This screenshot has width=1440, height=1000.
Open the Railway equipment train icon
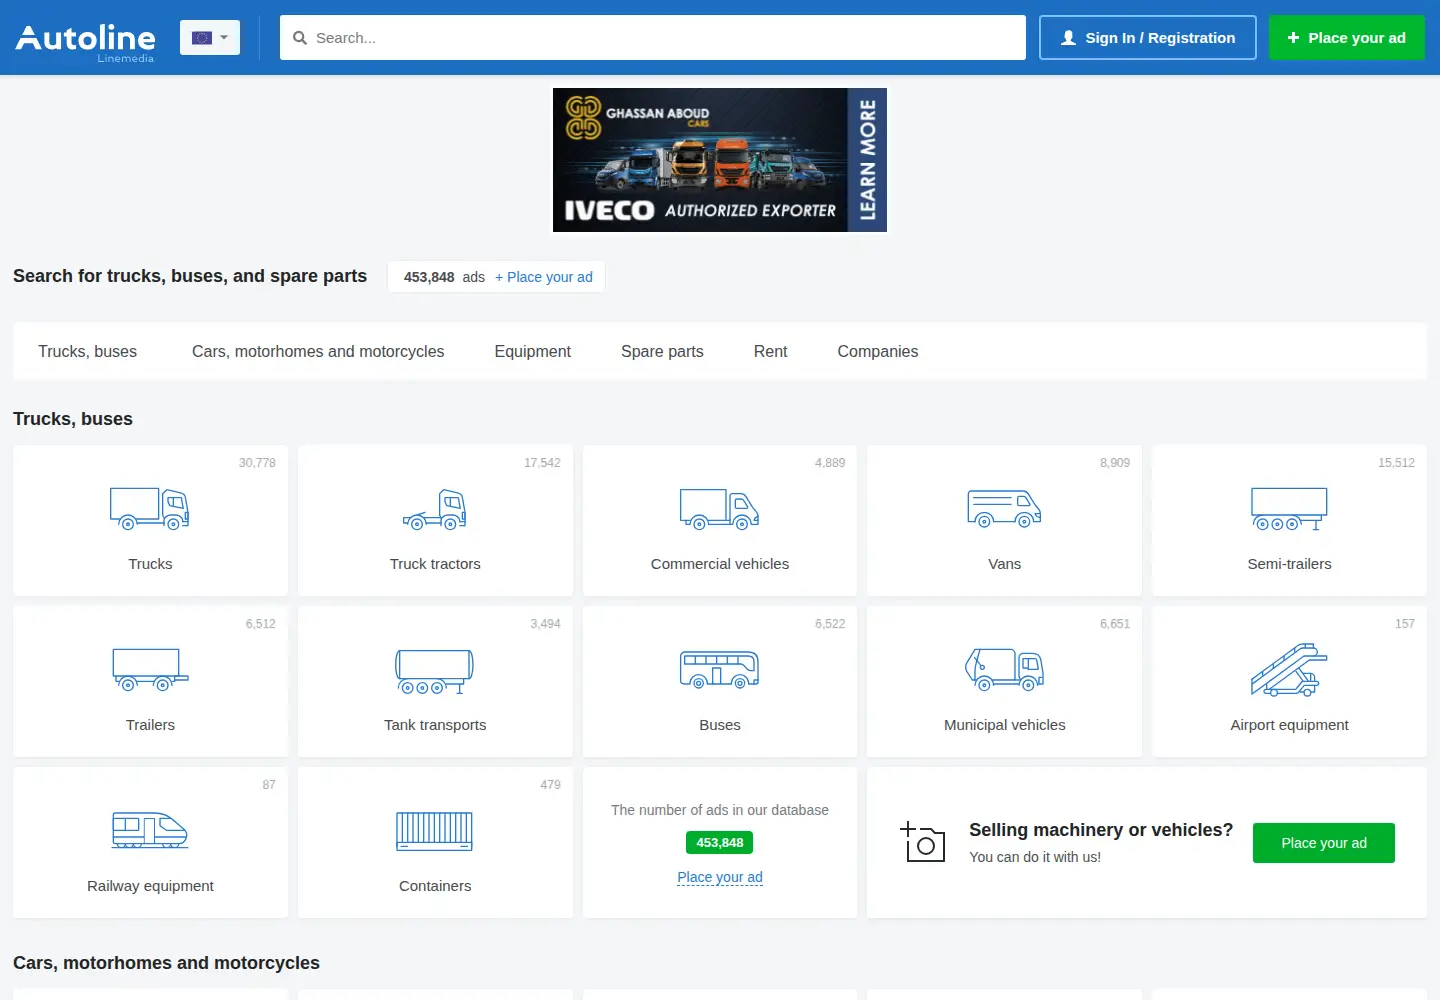coord(150,830)
